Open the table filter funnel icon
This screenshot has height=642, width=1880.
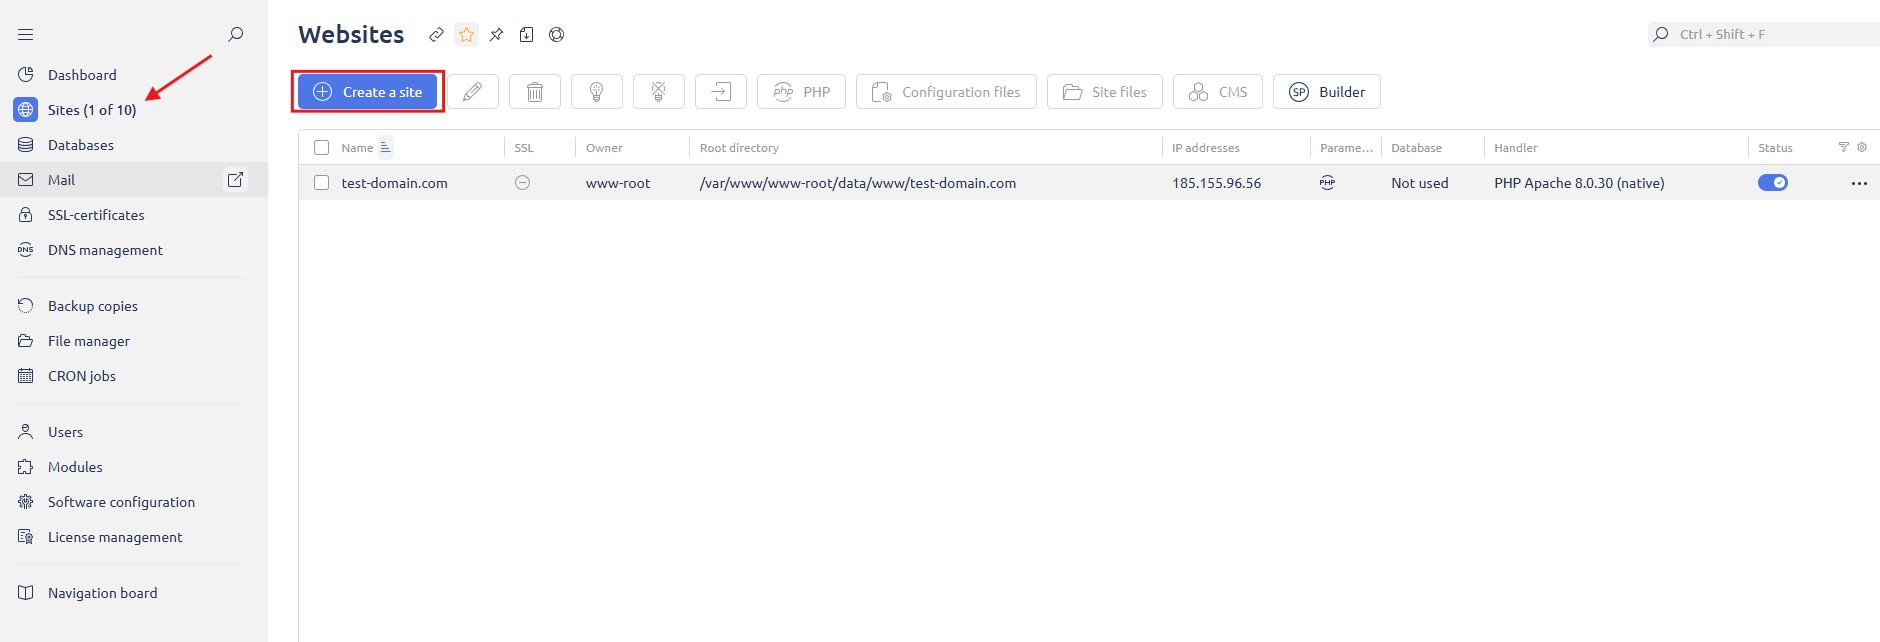click(x=1844, y=147)
